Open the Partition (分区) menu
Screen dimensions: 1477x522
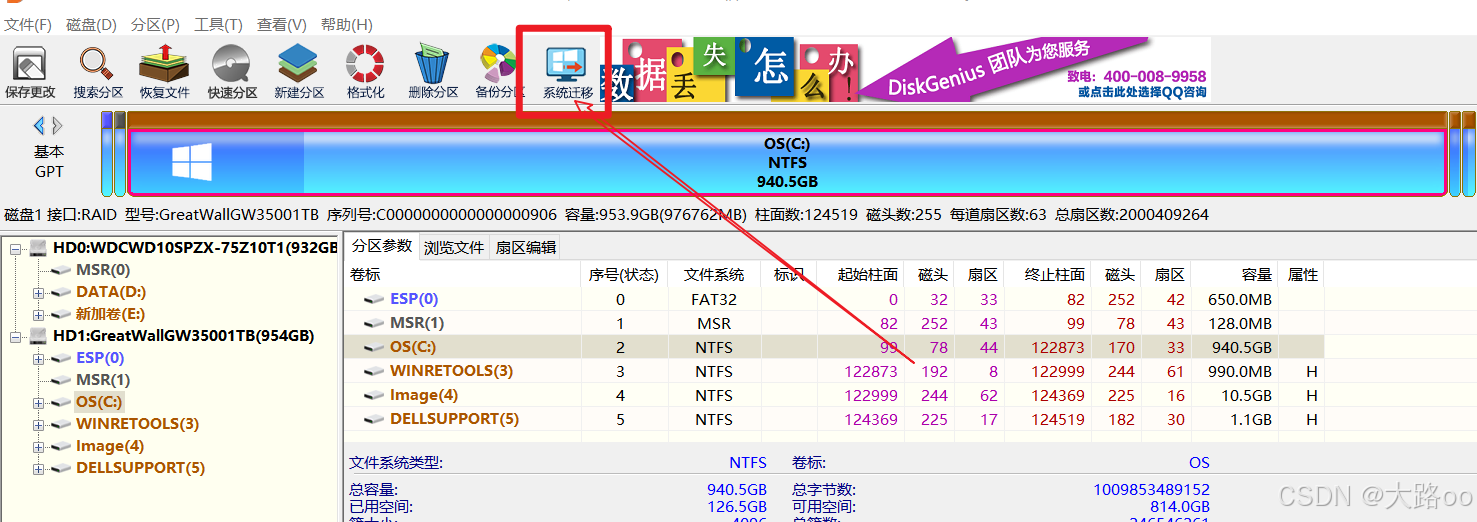click(155, 24)
